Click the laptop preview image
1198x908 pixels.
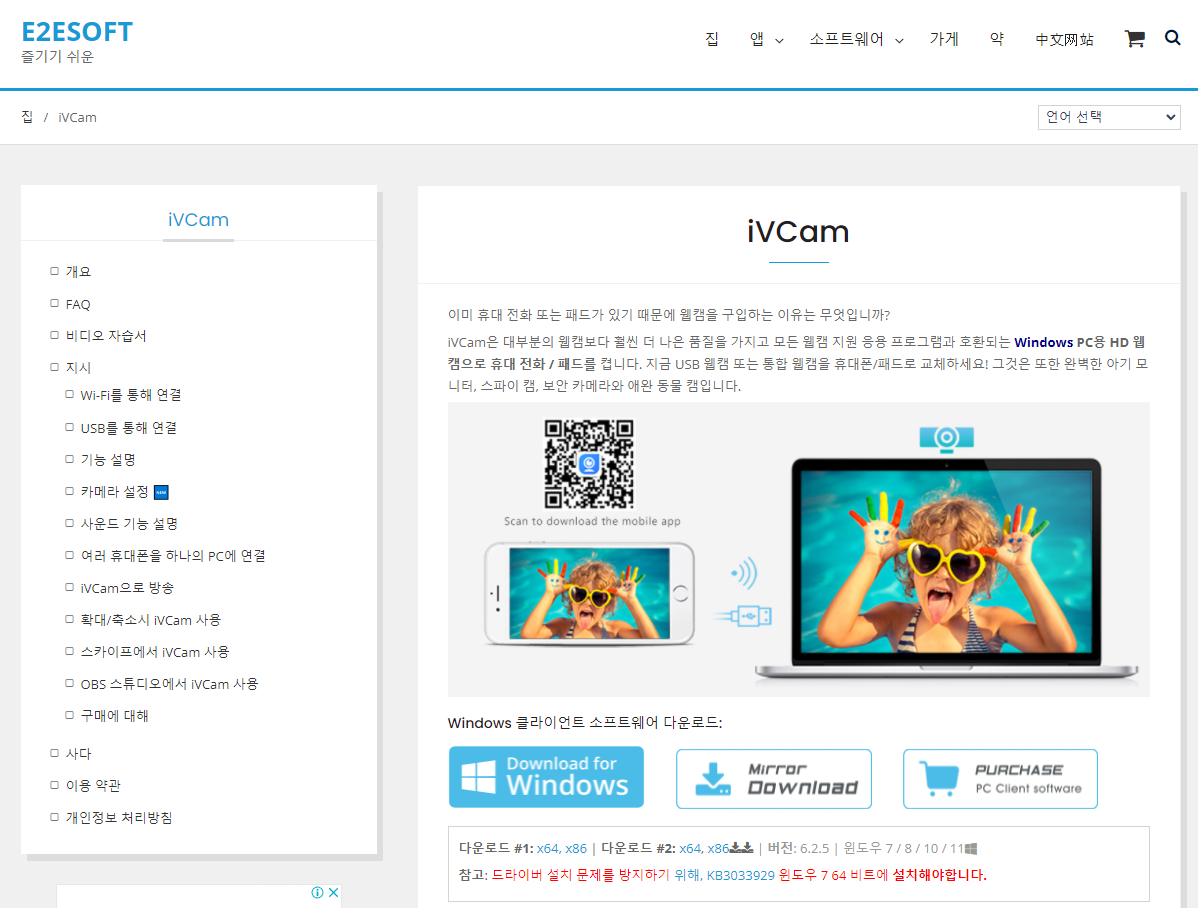(947, 569)
